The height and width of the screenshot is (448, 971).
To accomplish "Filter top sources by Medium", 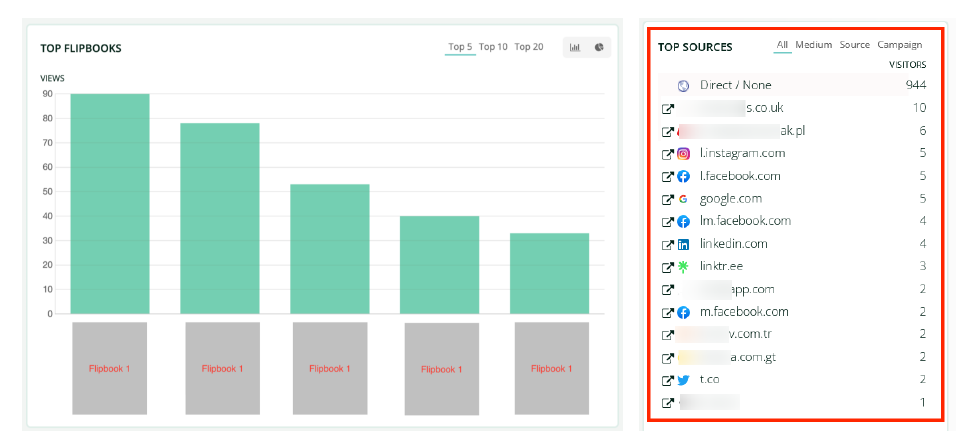I will point(813,45).
